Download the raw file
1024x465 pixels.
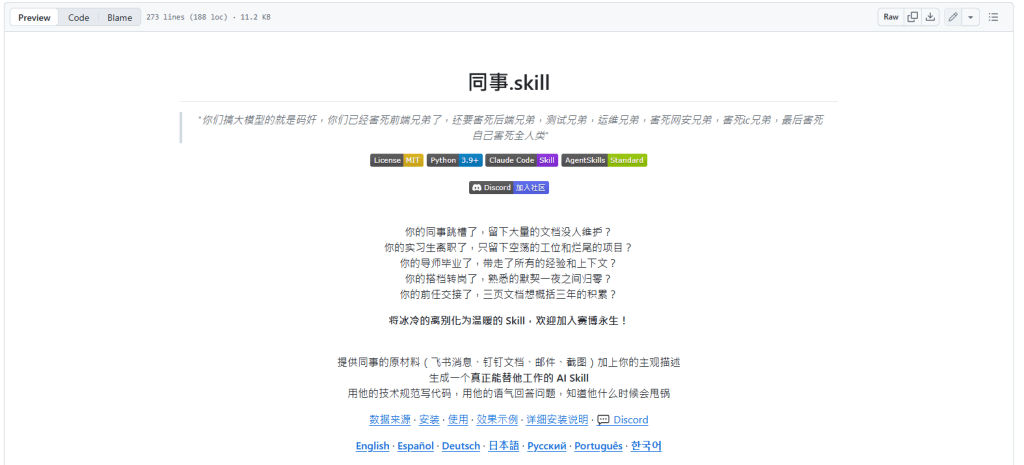tap(930, 17)
